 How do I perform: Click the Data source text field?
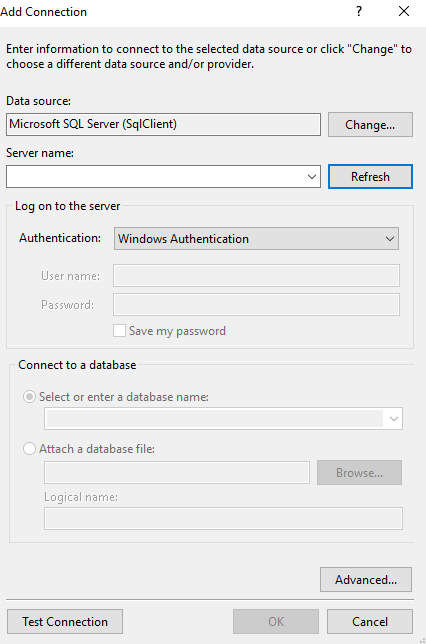point(163,124)
